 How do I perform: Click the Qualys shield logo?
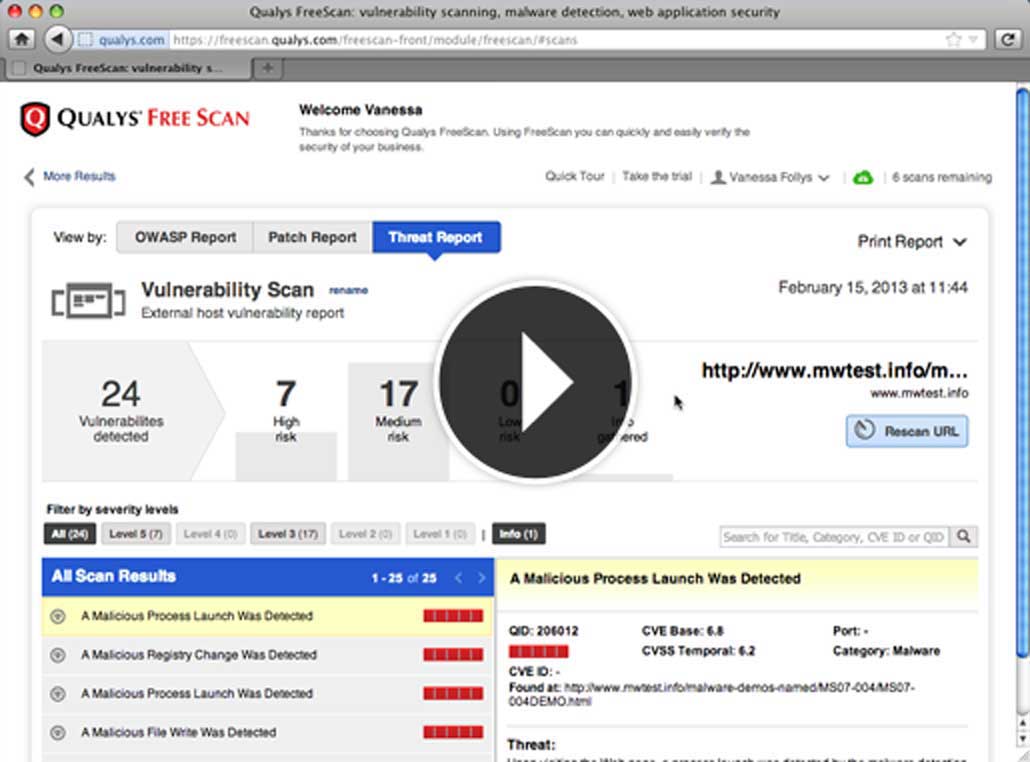(x=34, y=119)
